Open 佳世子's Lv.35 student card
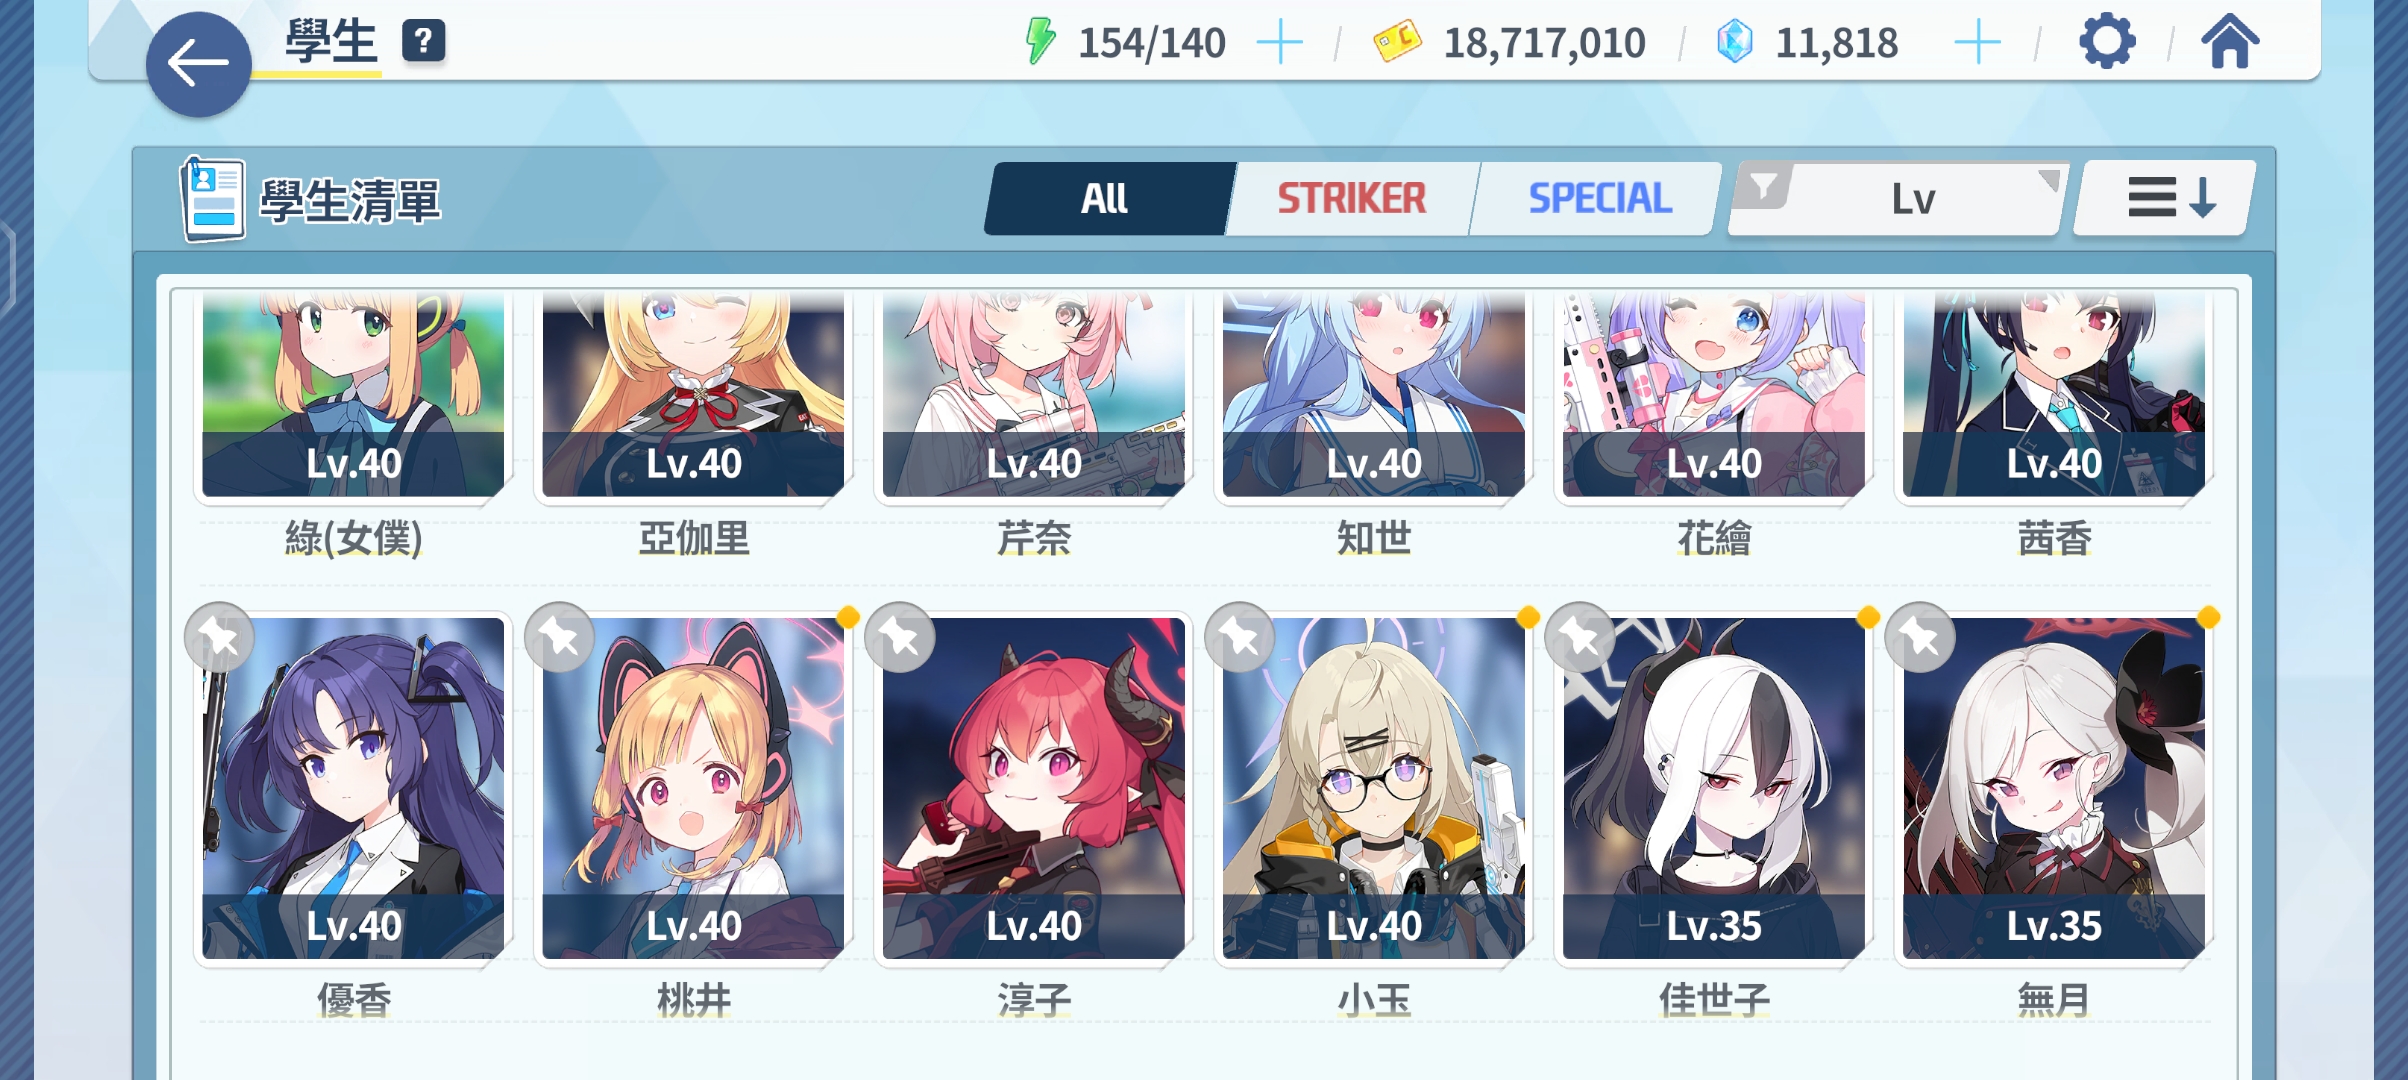 (1714, 788)
